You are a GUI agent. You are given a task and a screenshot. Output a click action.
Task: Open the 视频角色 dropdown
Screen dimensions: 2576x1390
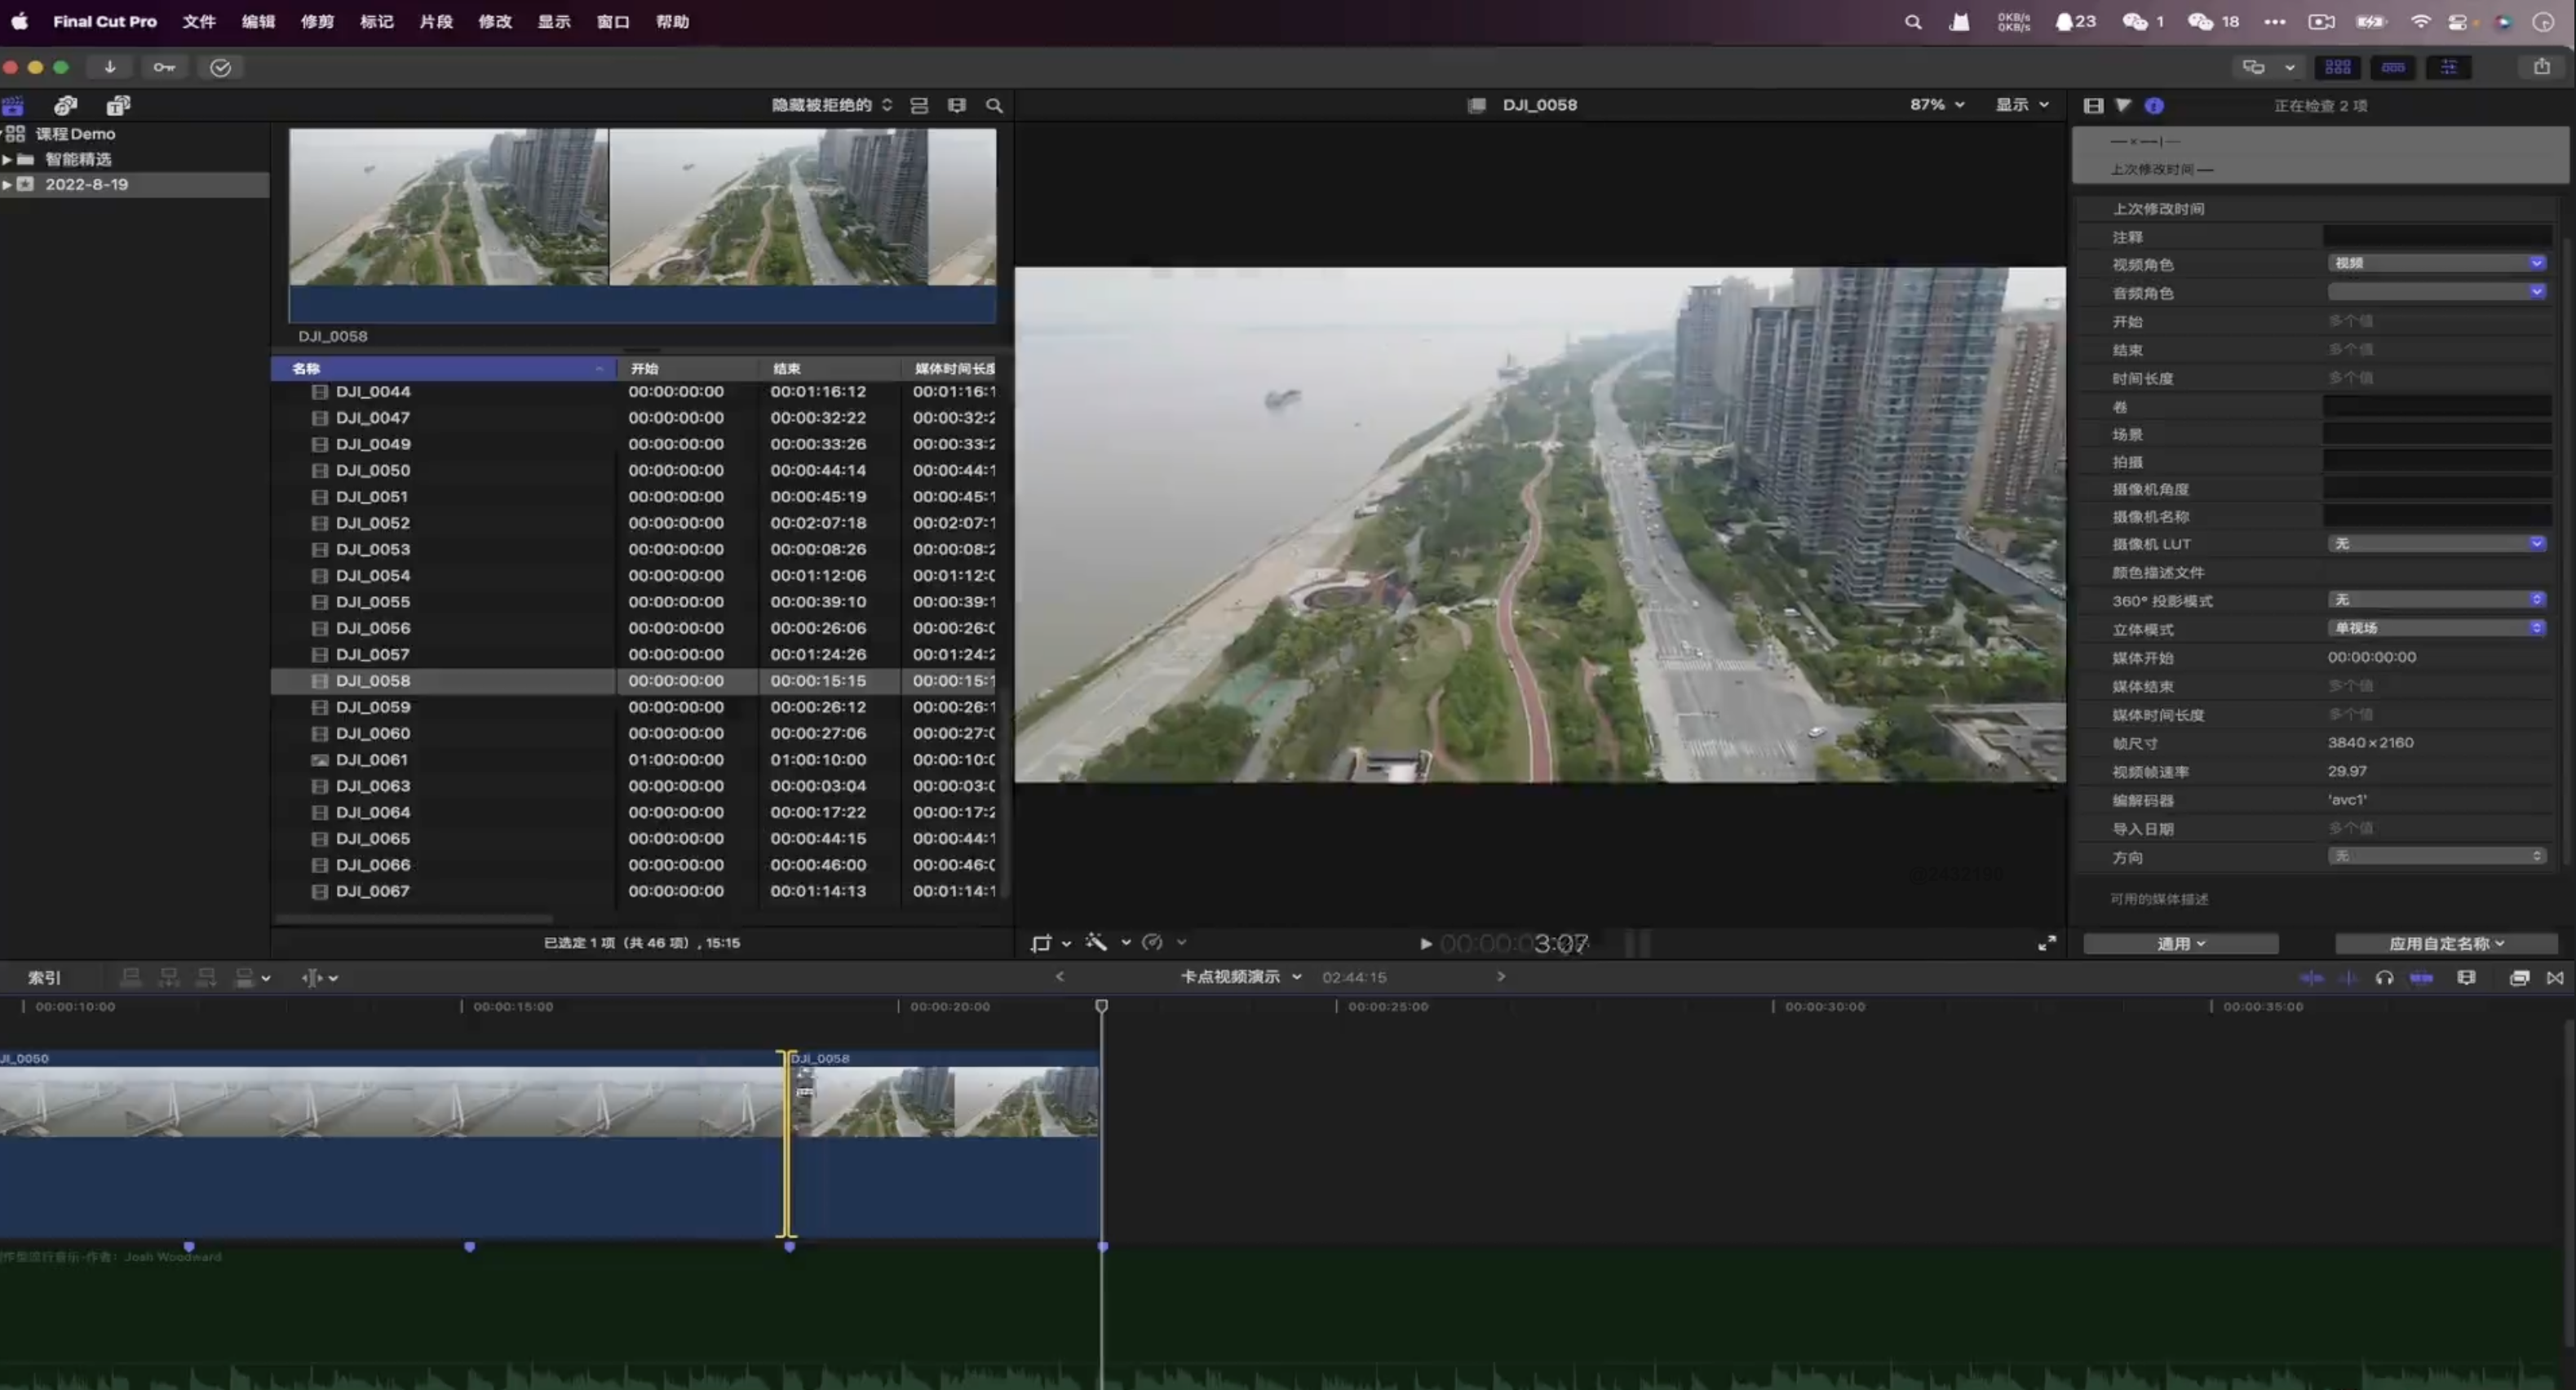[x=2436, y=263]
